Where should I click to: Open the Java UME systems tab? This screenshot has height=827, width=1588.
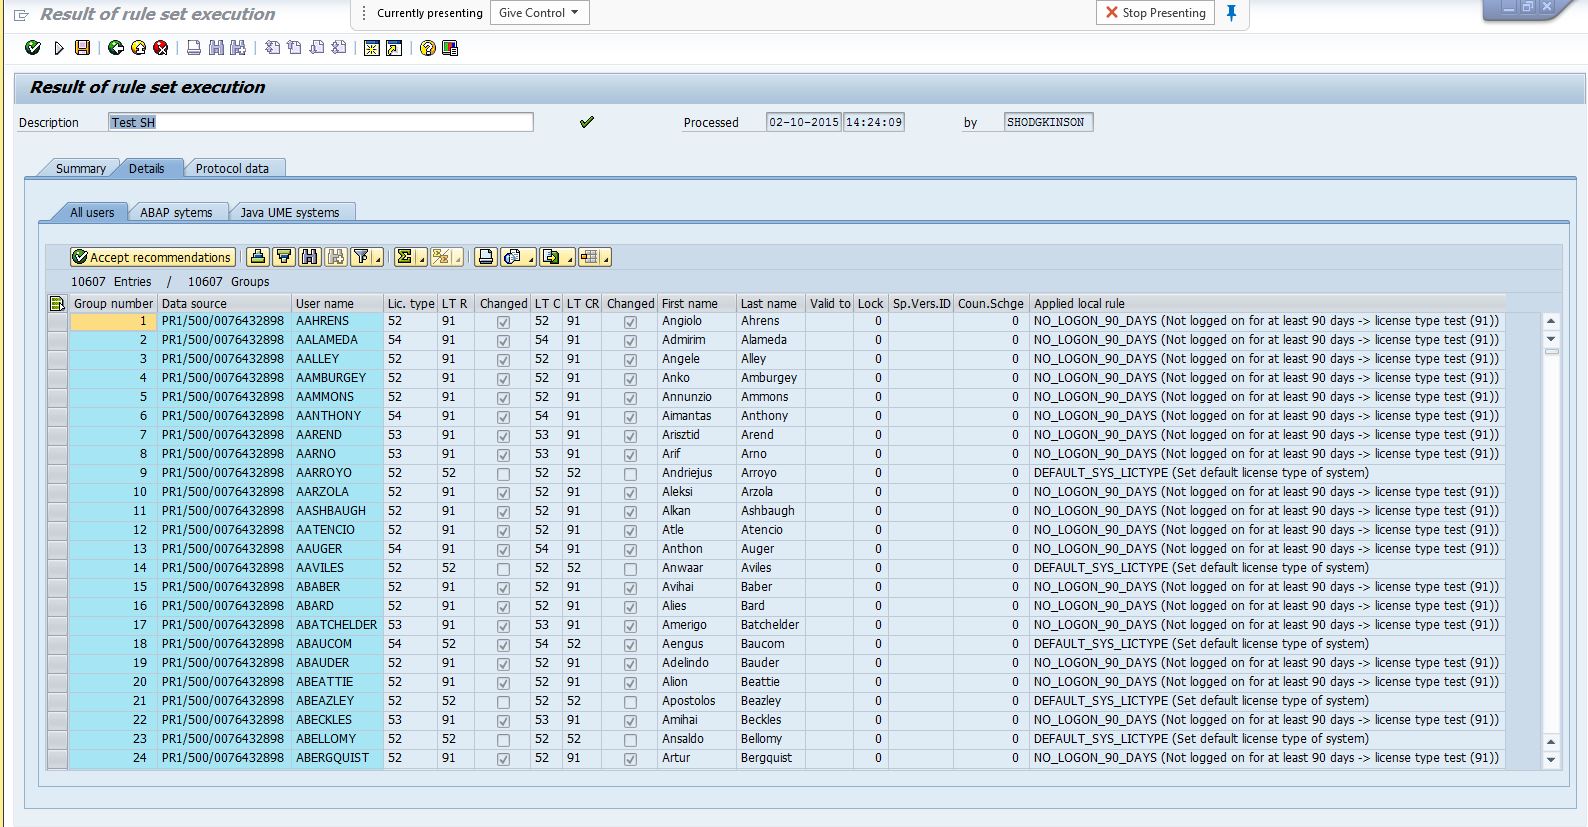click(x=289, y=213)
